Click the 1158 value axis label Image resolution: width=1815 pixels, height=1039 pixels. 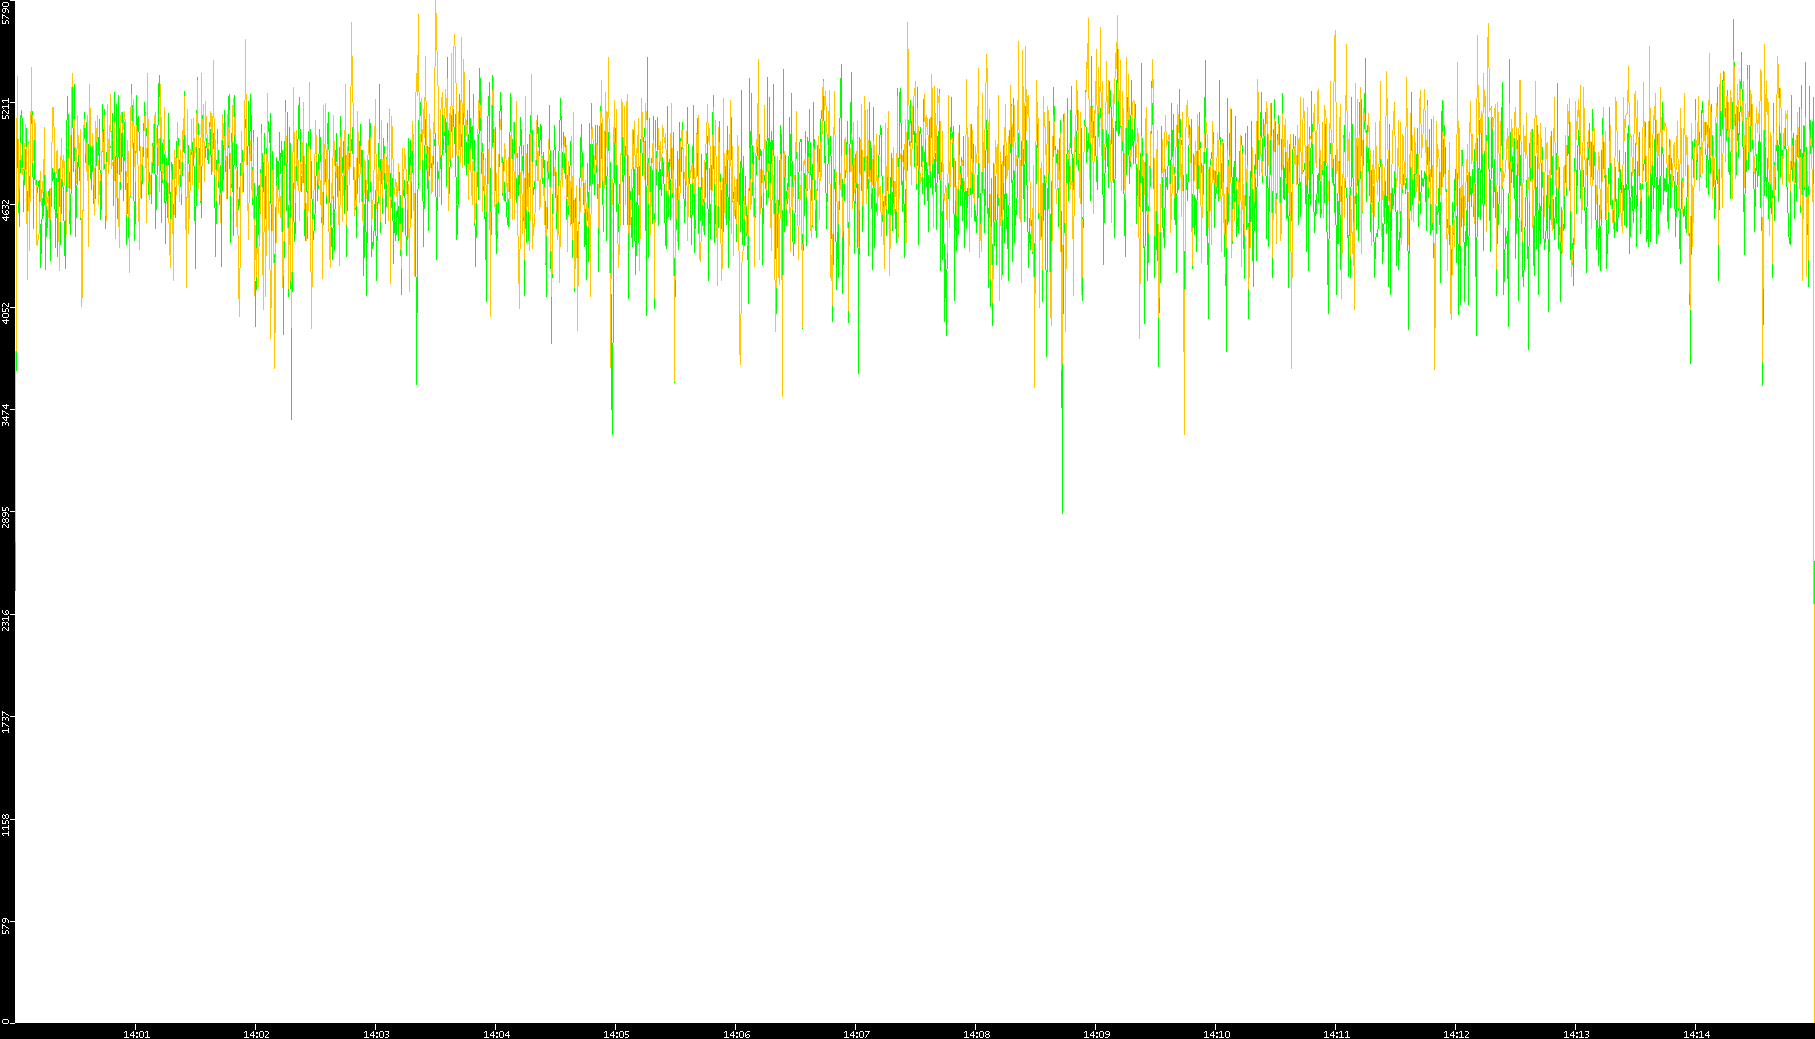coord(6,825)
